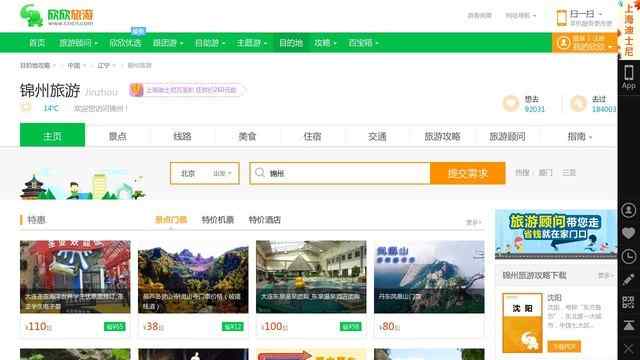The image size is (640, 360).
Task: Open the phone scan QR icon in header
Action: click(x=562, y=18)
